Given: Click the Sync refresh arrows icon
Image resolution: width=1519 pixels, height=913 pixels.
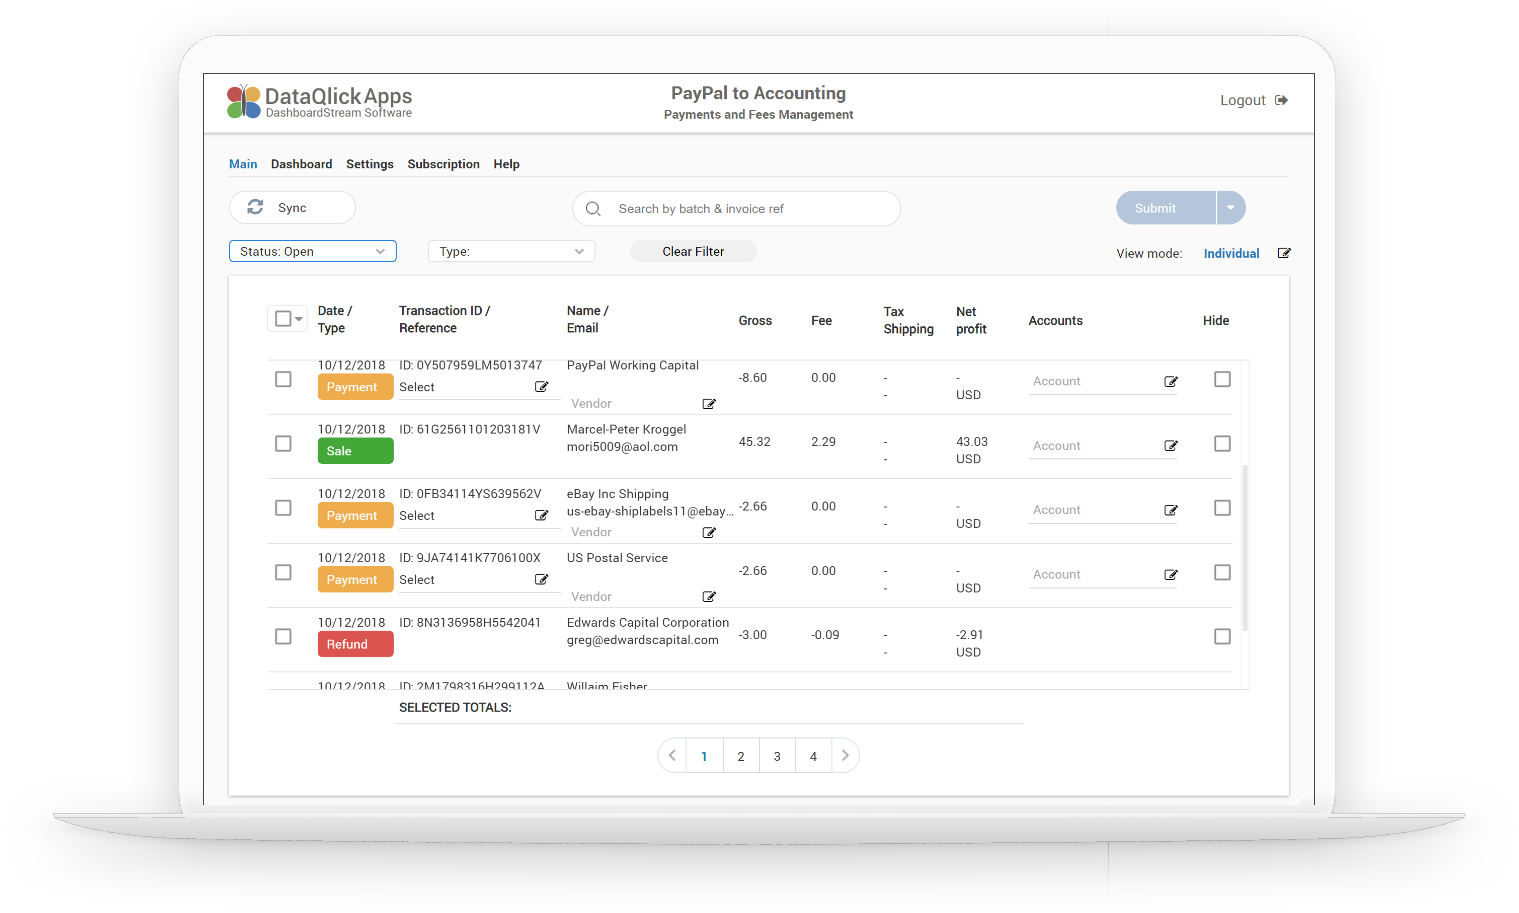Looking at the screenshot, I should coord(255,207).
